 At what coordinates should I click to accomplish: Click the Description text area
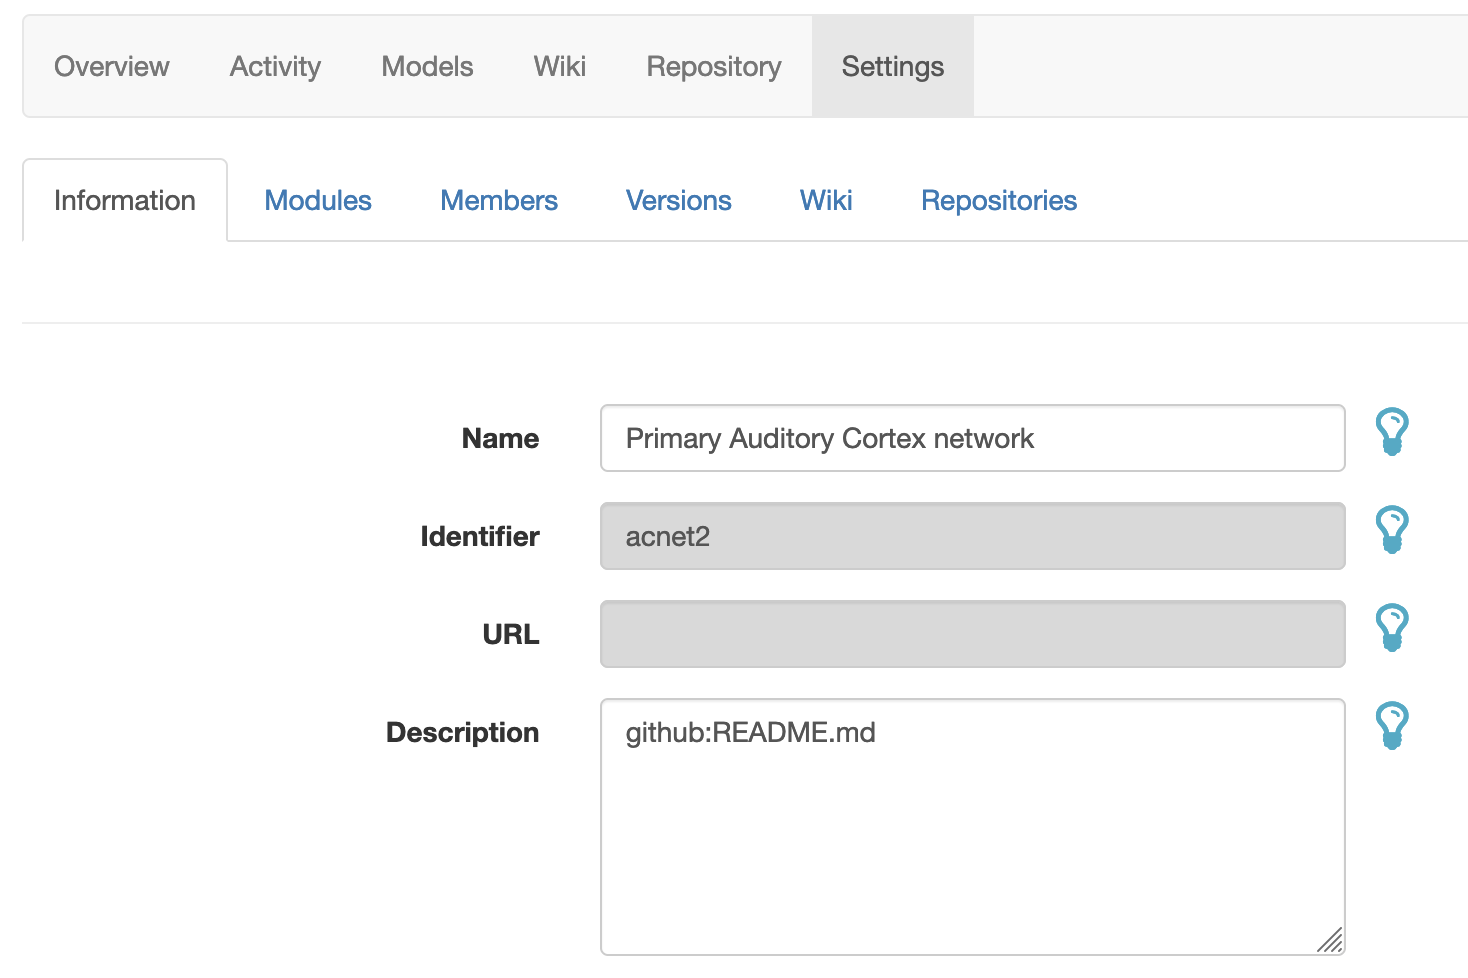tap(970, 820)
